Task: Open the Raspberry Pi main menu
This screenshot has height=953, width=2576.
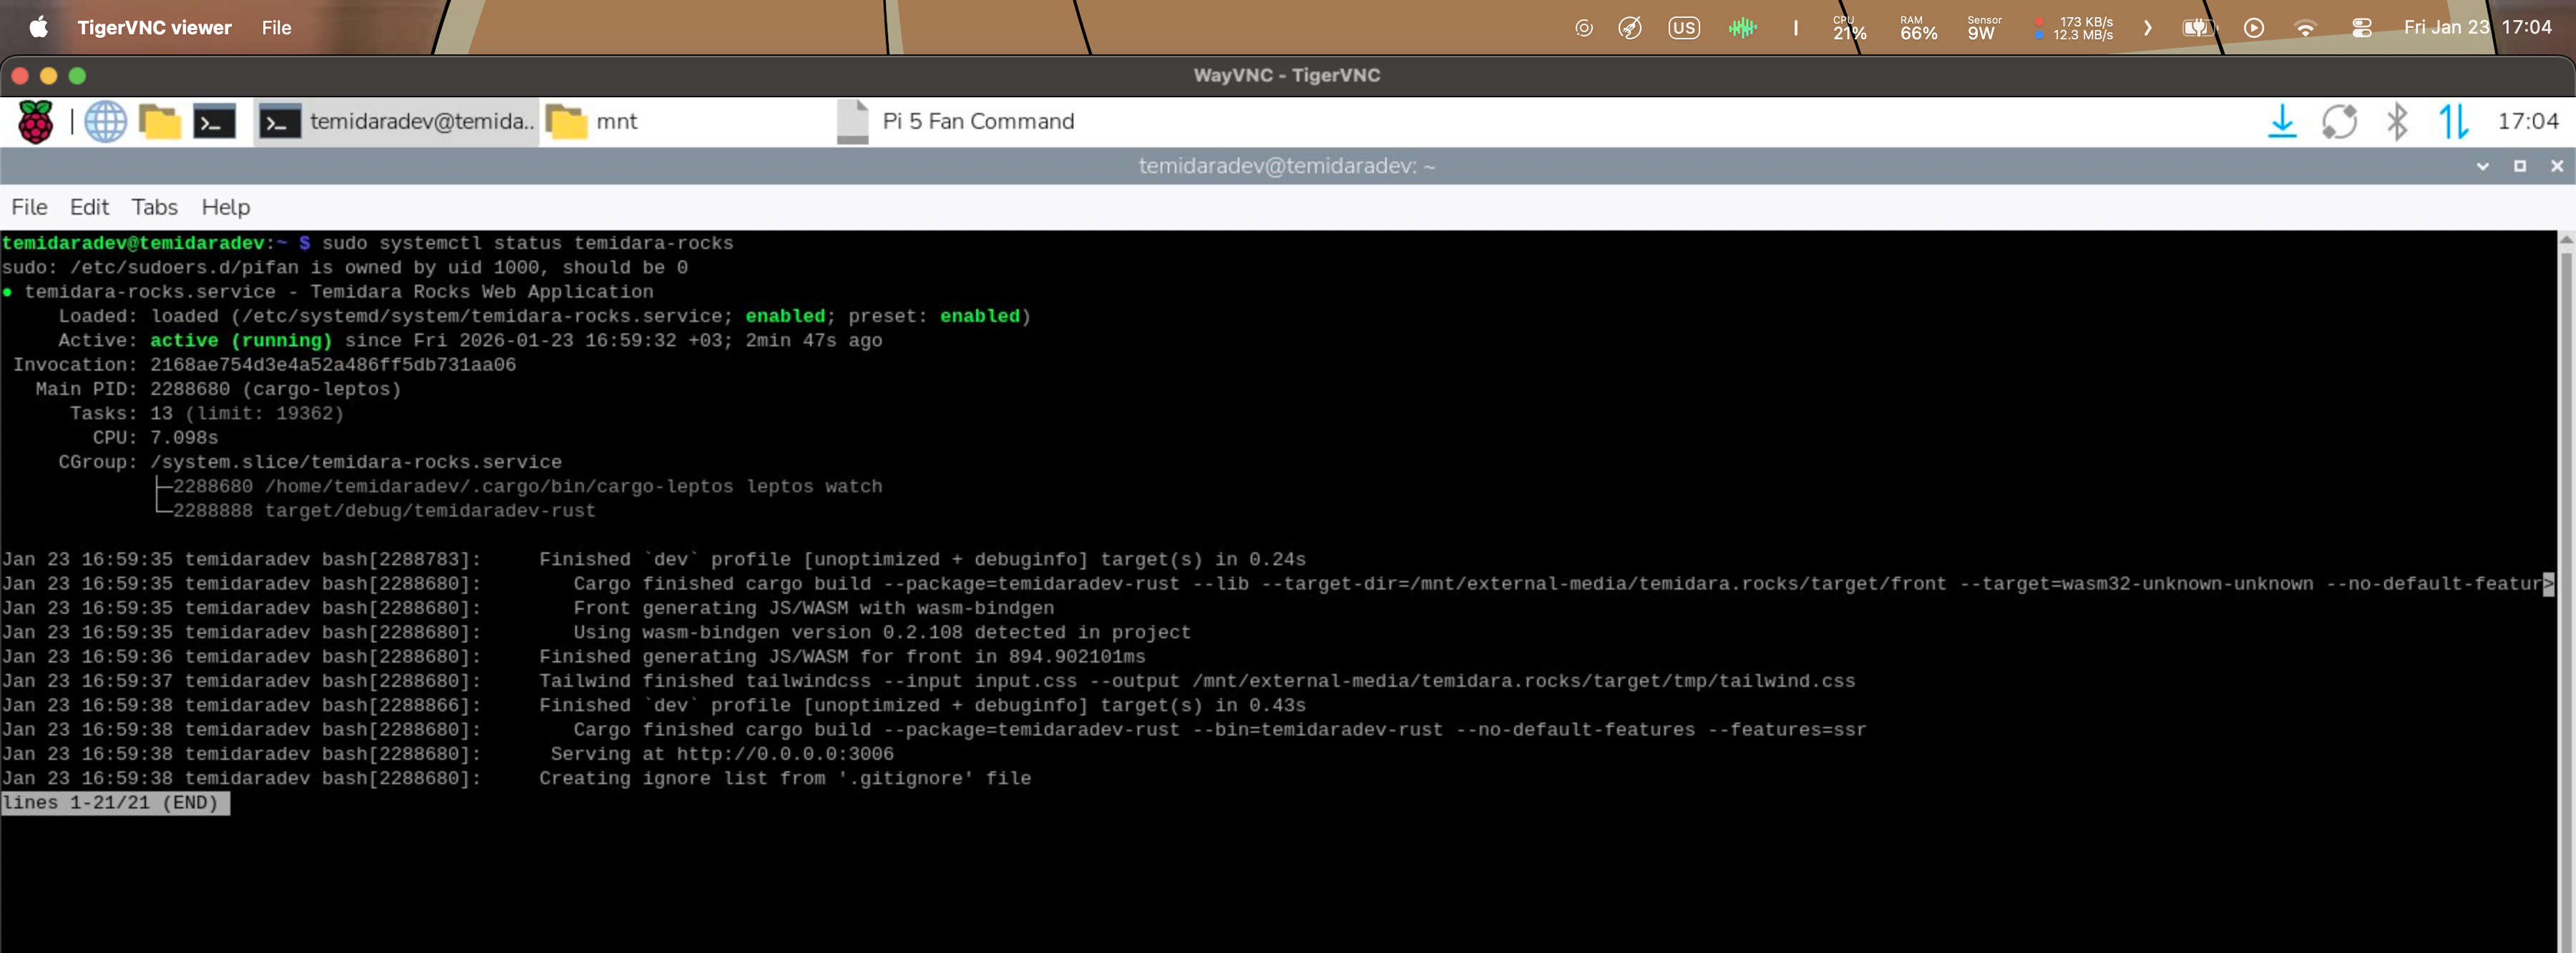Action: pyautogui.click(x=36, y=122)
